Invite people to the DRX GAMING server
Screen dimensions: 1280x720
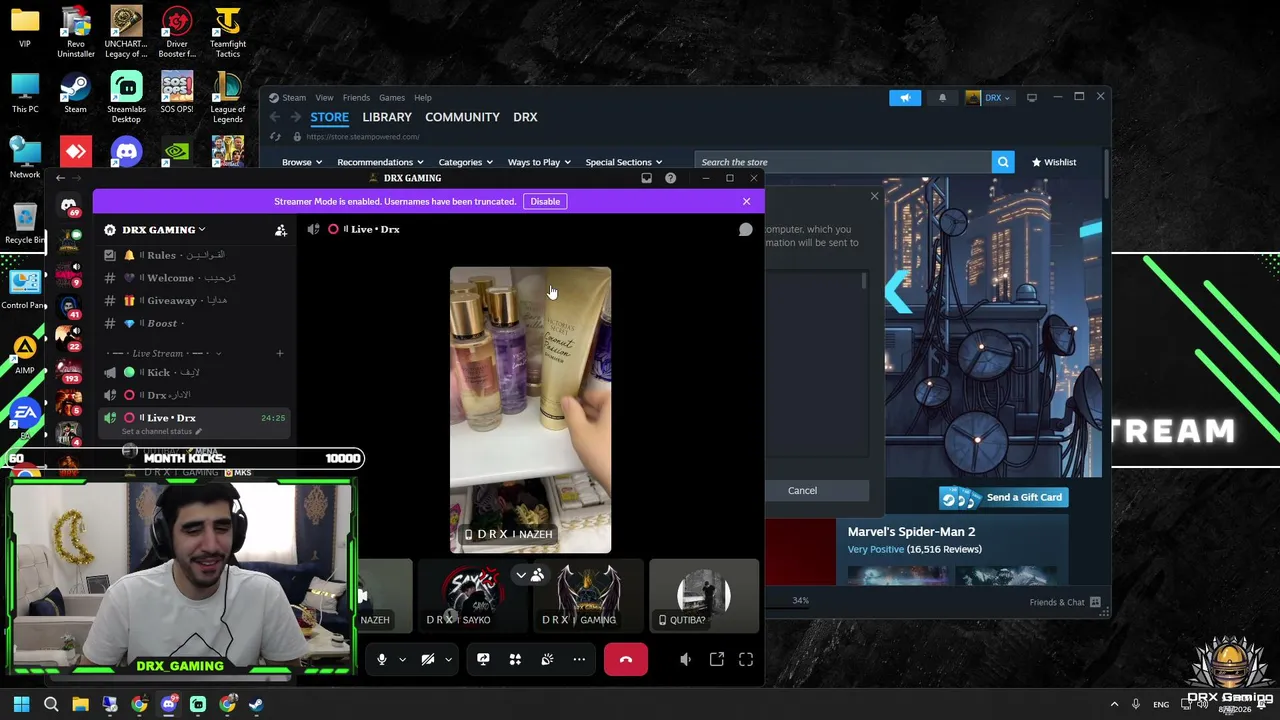[x=281, y=230]
